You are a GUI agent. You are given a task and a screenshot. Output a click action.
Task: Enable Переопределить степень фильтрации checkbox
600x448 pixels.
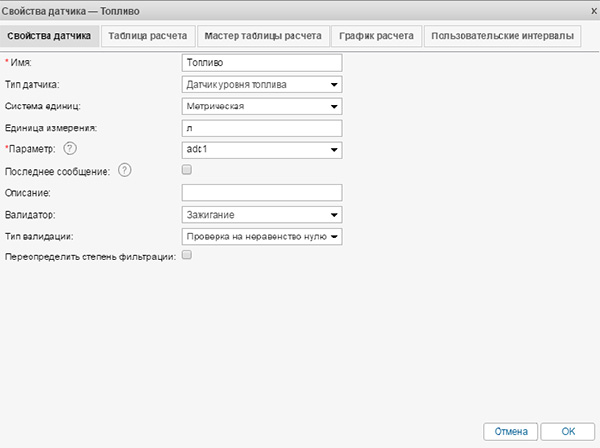point(187,257)
